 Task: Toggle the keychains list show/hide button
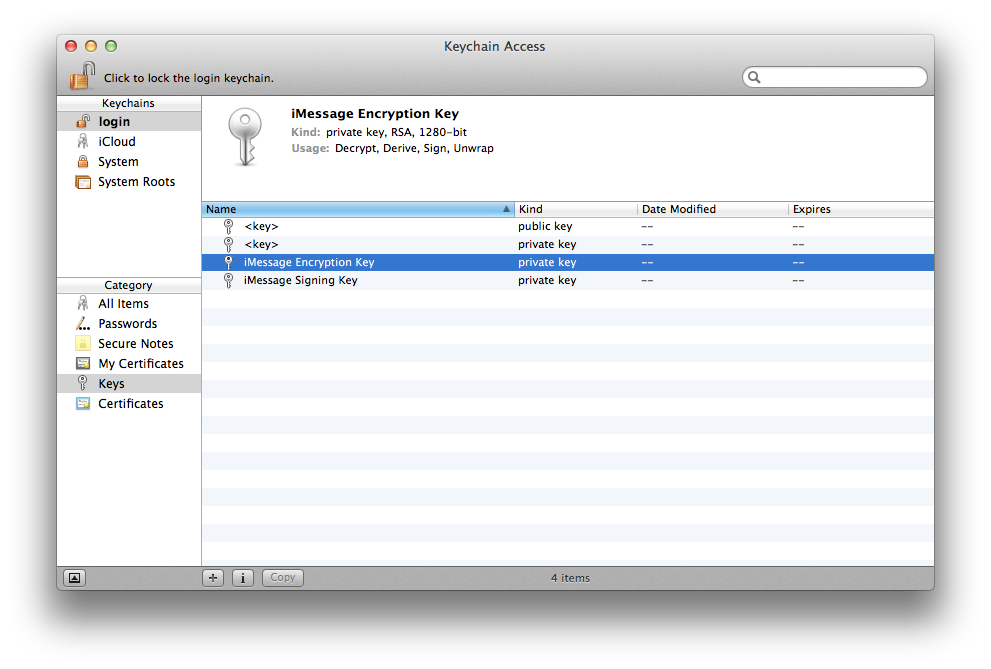click(x=75, y=578)
